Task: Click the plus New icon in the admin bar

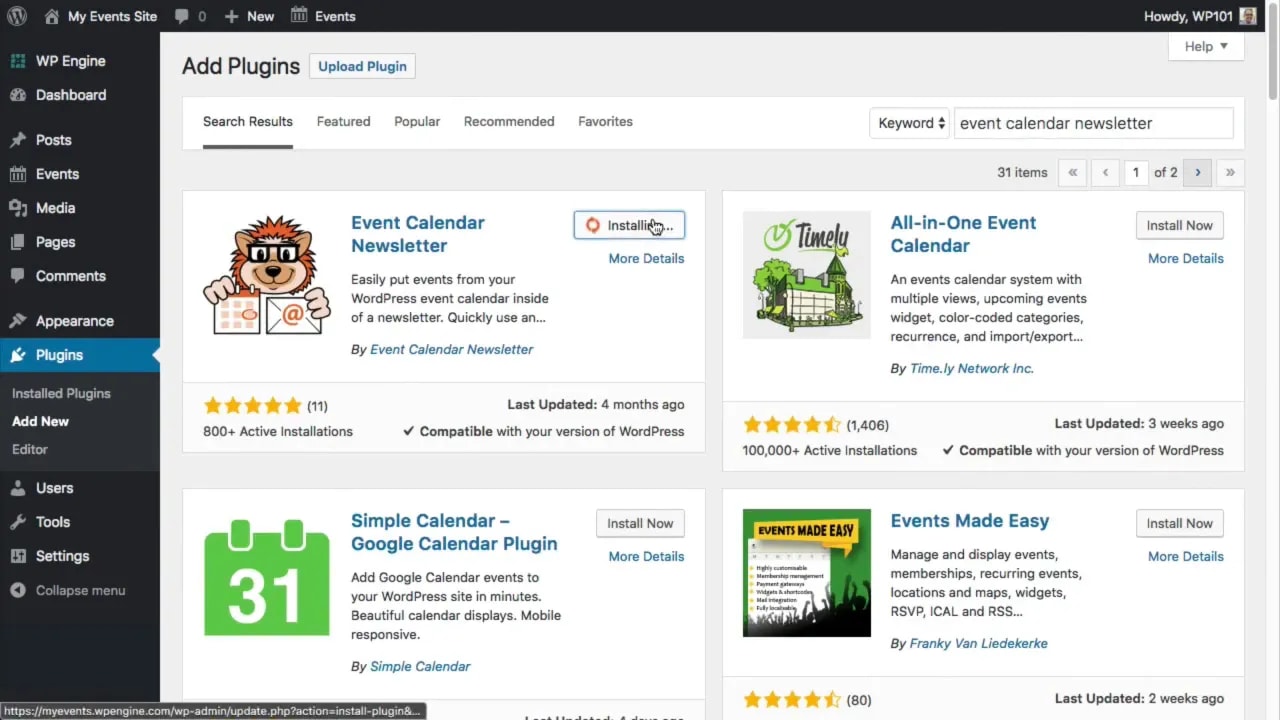Action: [x=231, y=16]
